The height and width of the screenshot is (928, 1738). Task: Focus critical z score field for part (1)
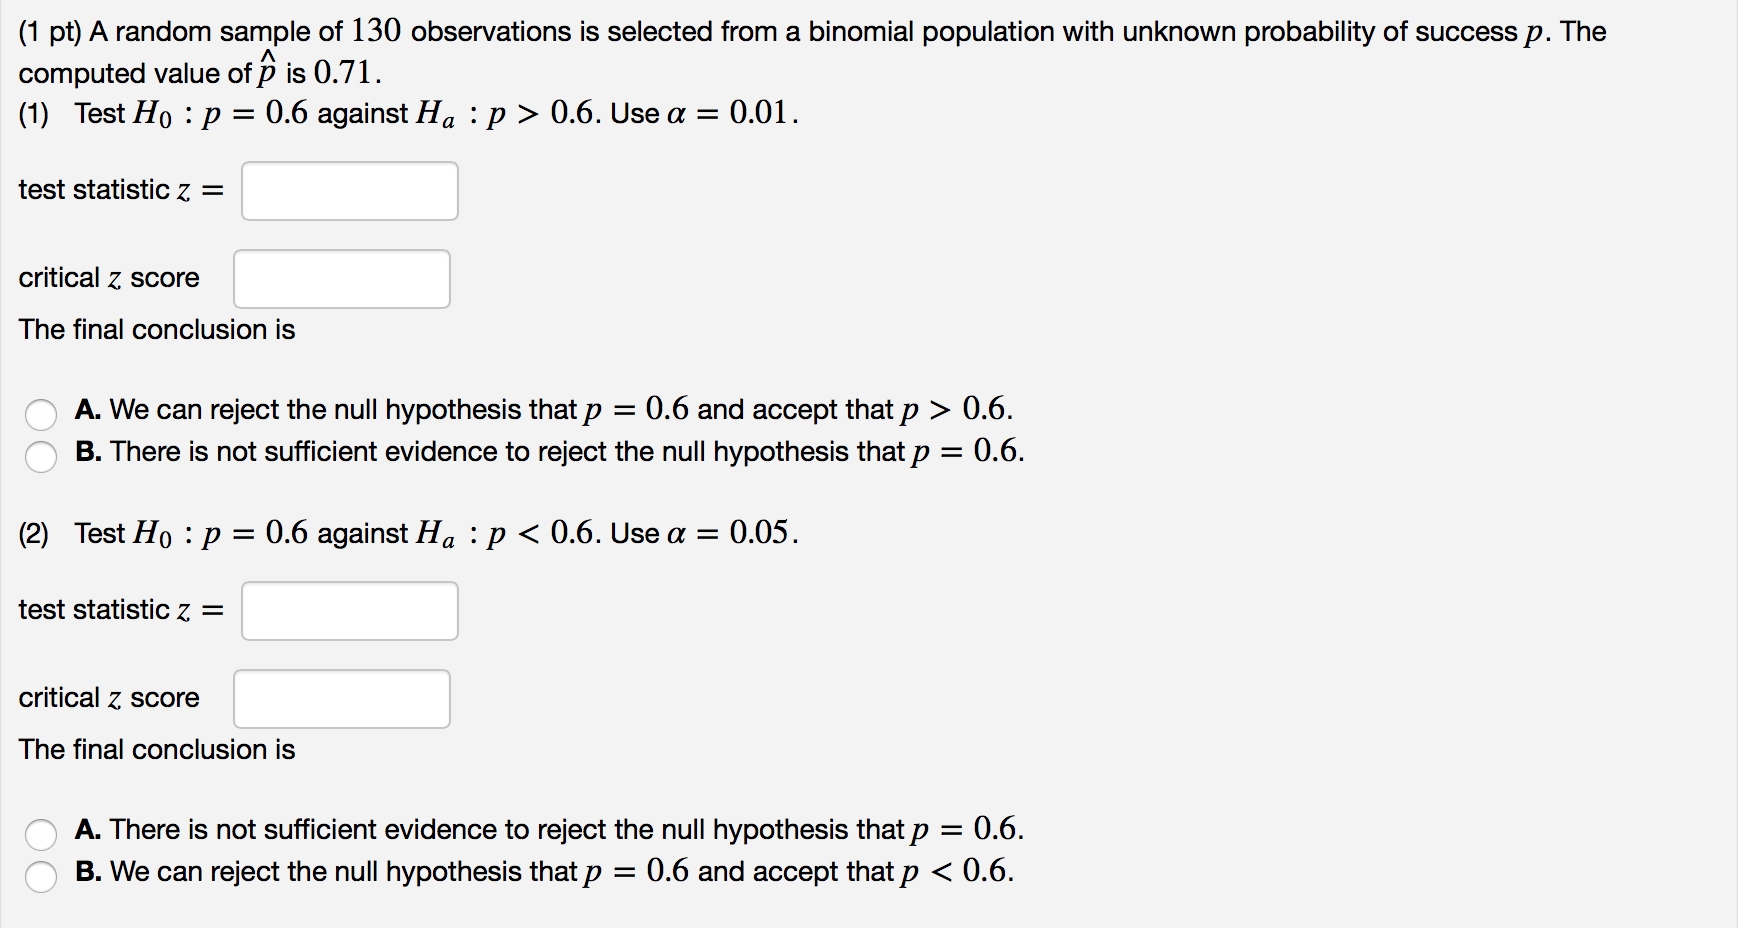tap(342, 279)
